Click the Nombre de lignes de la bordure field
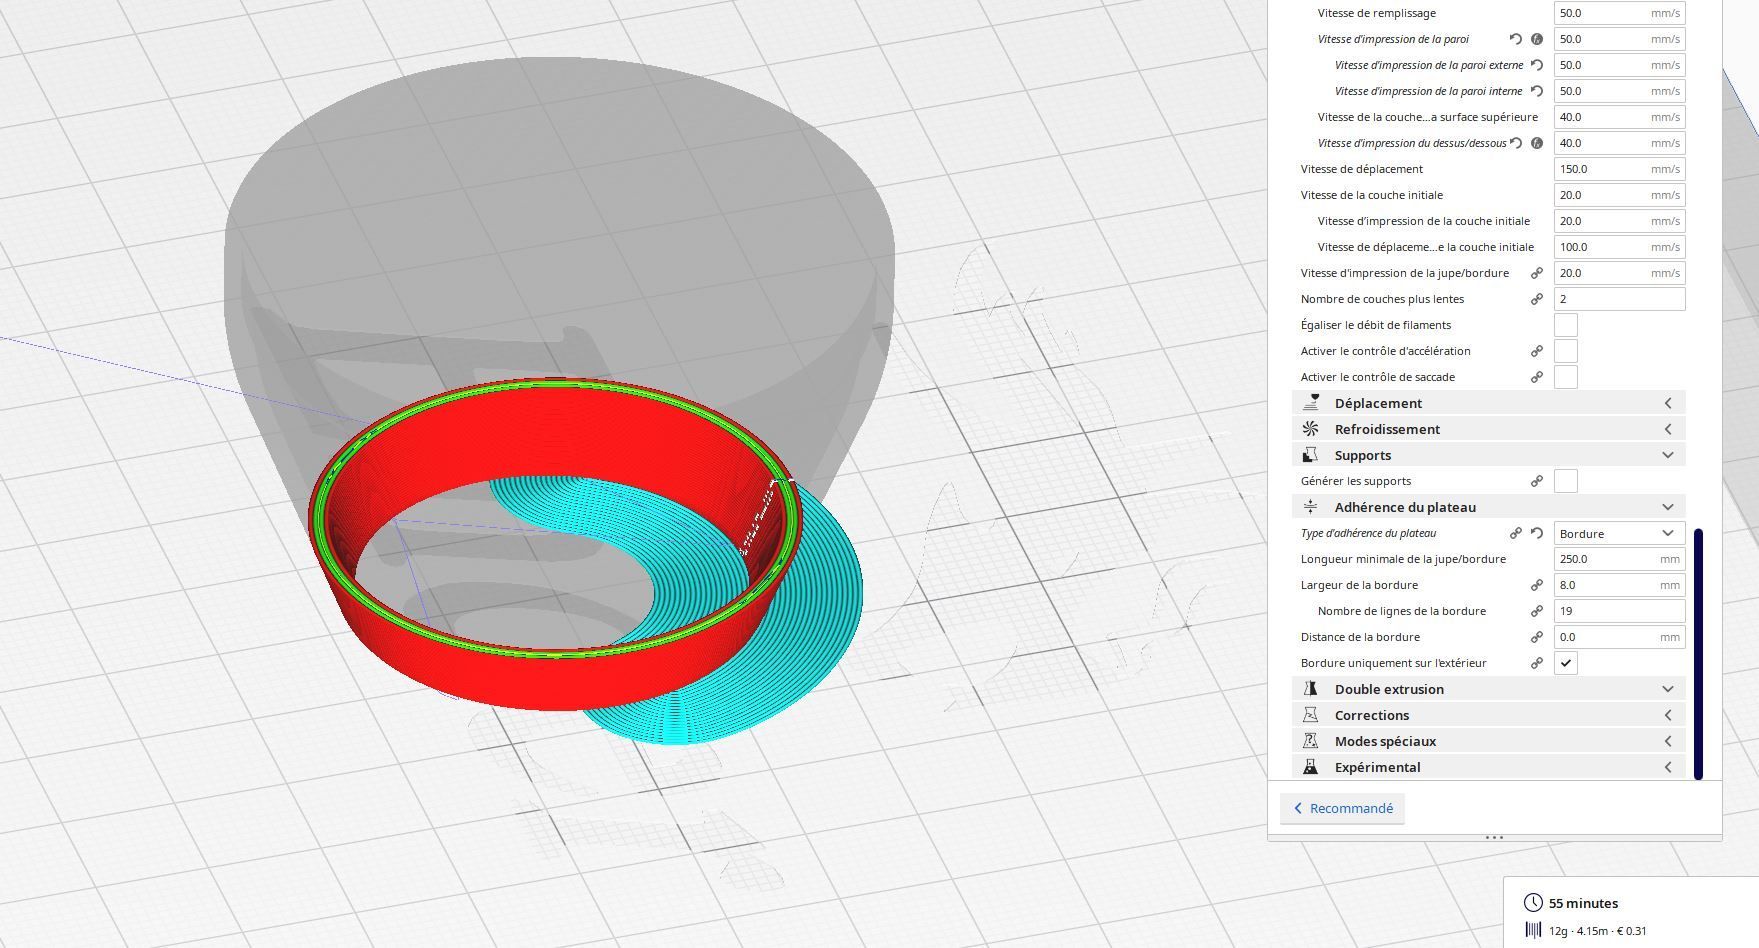 tap(1619, 611)
